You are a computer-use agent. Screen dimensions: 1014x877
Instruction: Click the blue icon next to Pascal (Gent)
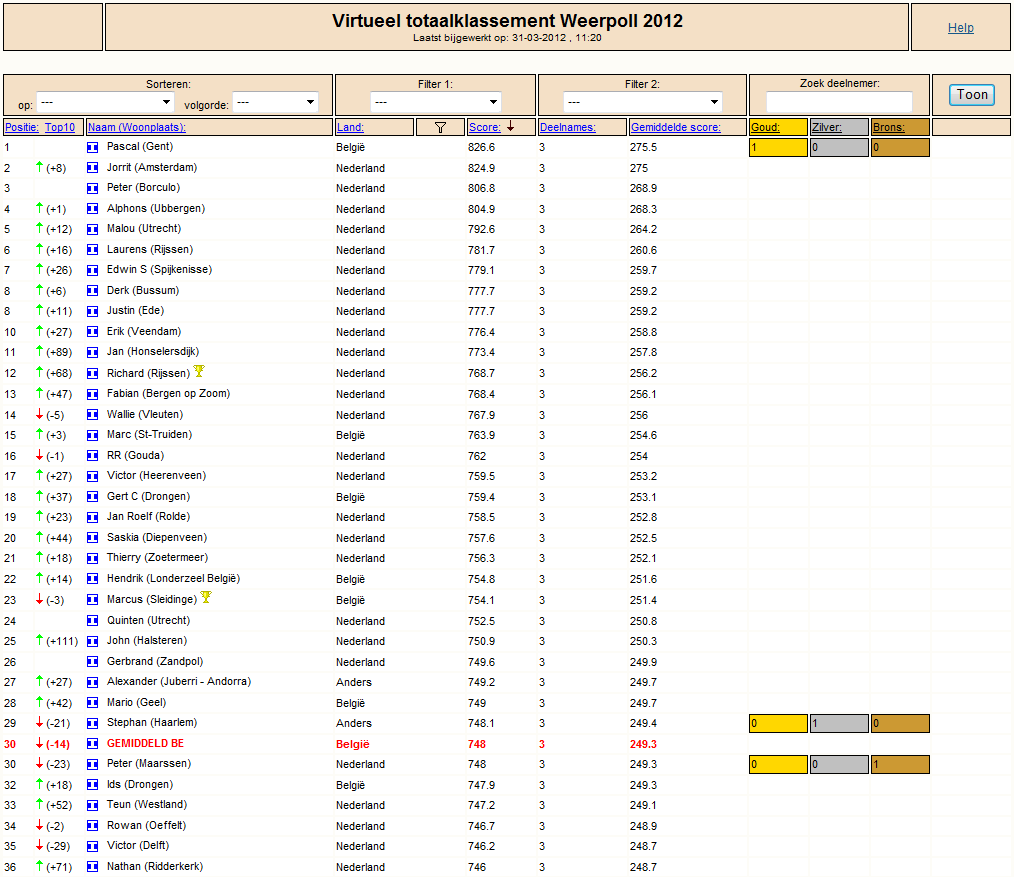pyautogui.click(x=92, y=147)
